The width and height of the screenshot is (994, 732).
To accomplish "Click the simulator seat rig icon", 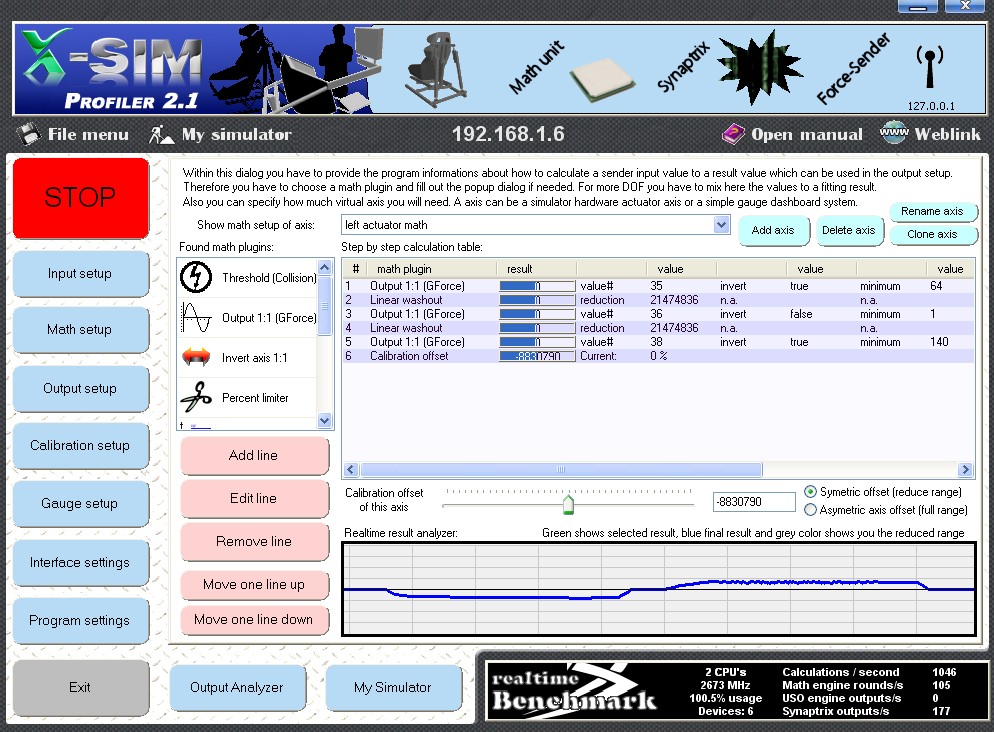I will click(x=435, y=70).
